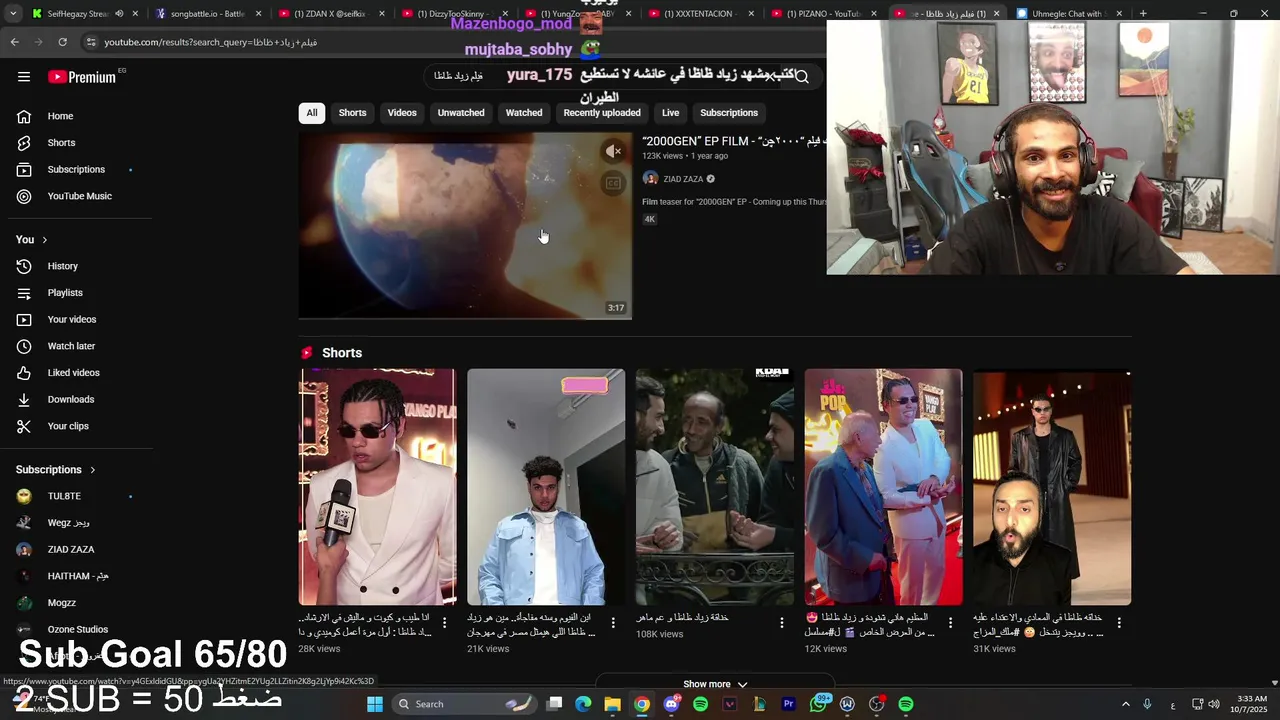Open Discord from the taskbar
Viewport: 1280px width, 720px height.
671,704
